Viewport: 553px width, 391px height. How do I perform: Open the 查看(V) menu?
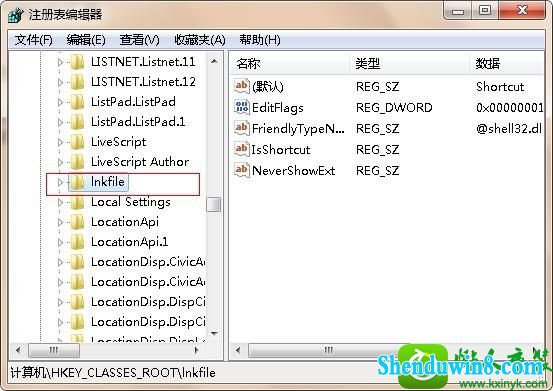coord(139,40)
